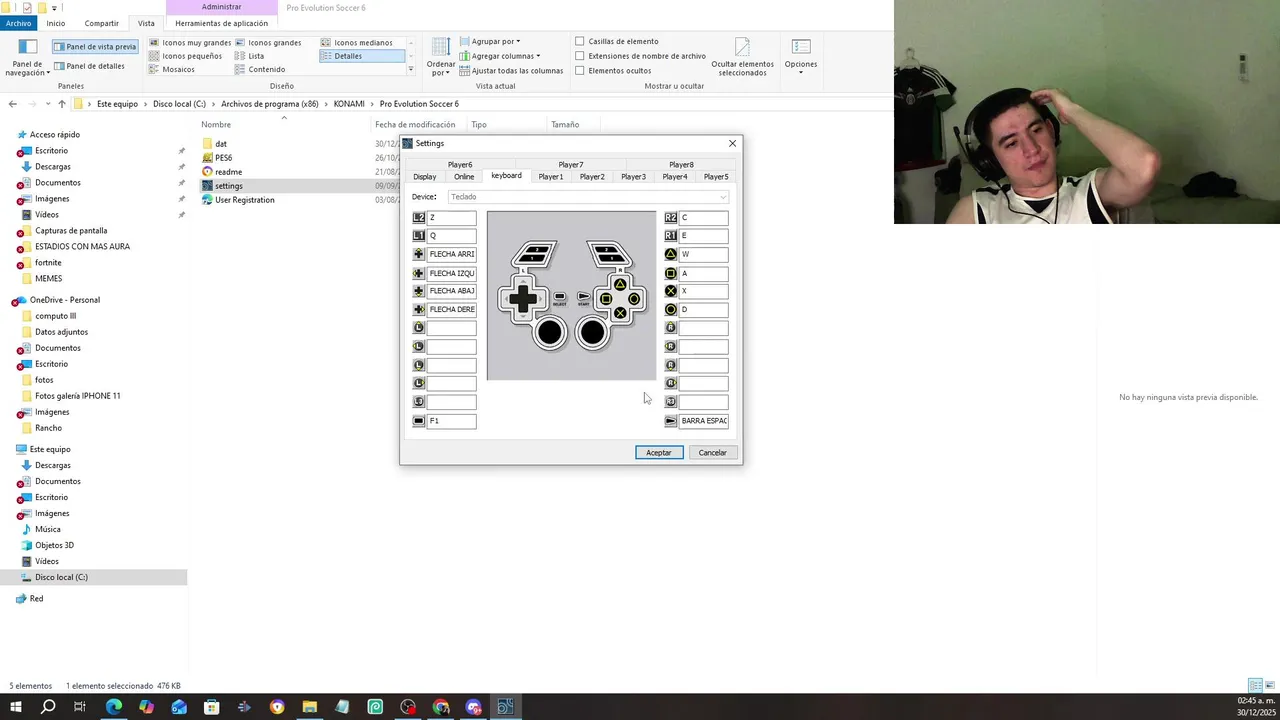Screen dimensions: 1280x720
Task: Click the D-pad left icon beside FLECHA IZQU
Action: (x=419, y=273)
